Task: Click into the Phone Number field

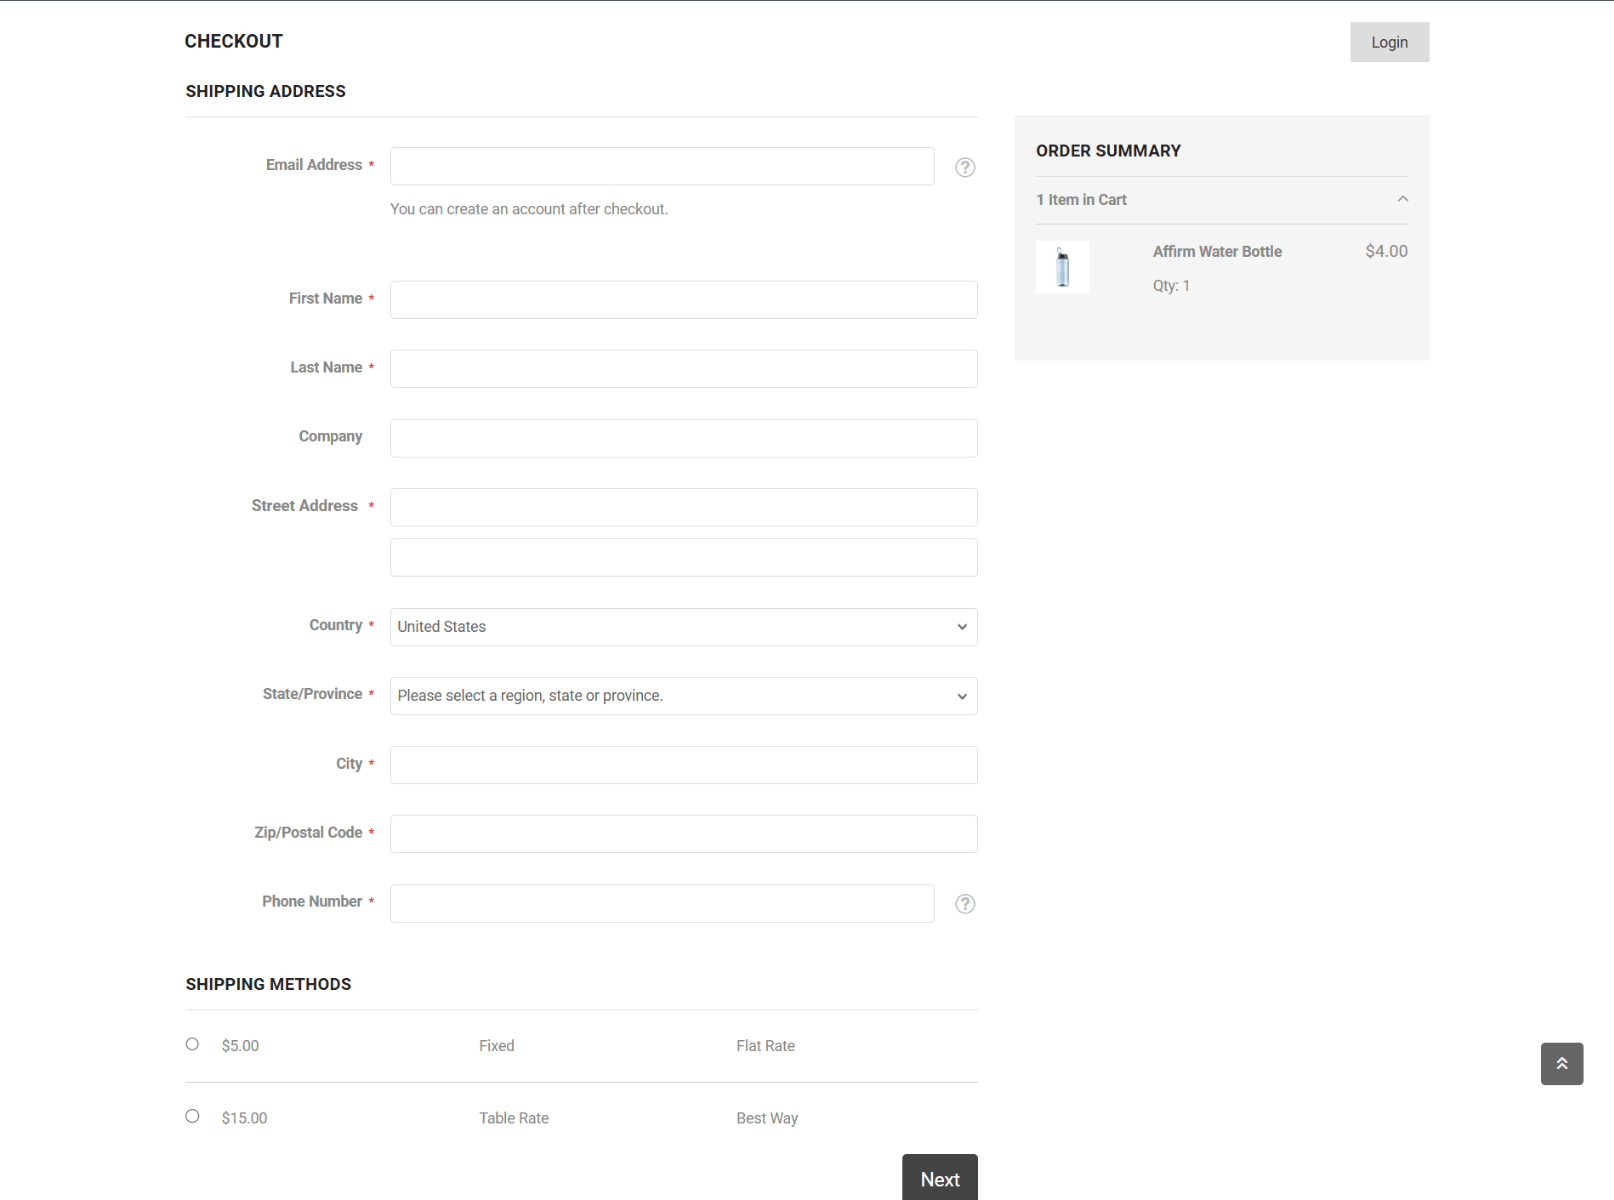Action: tap(661, 903)
